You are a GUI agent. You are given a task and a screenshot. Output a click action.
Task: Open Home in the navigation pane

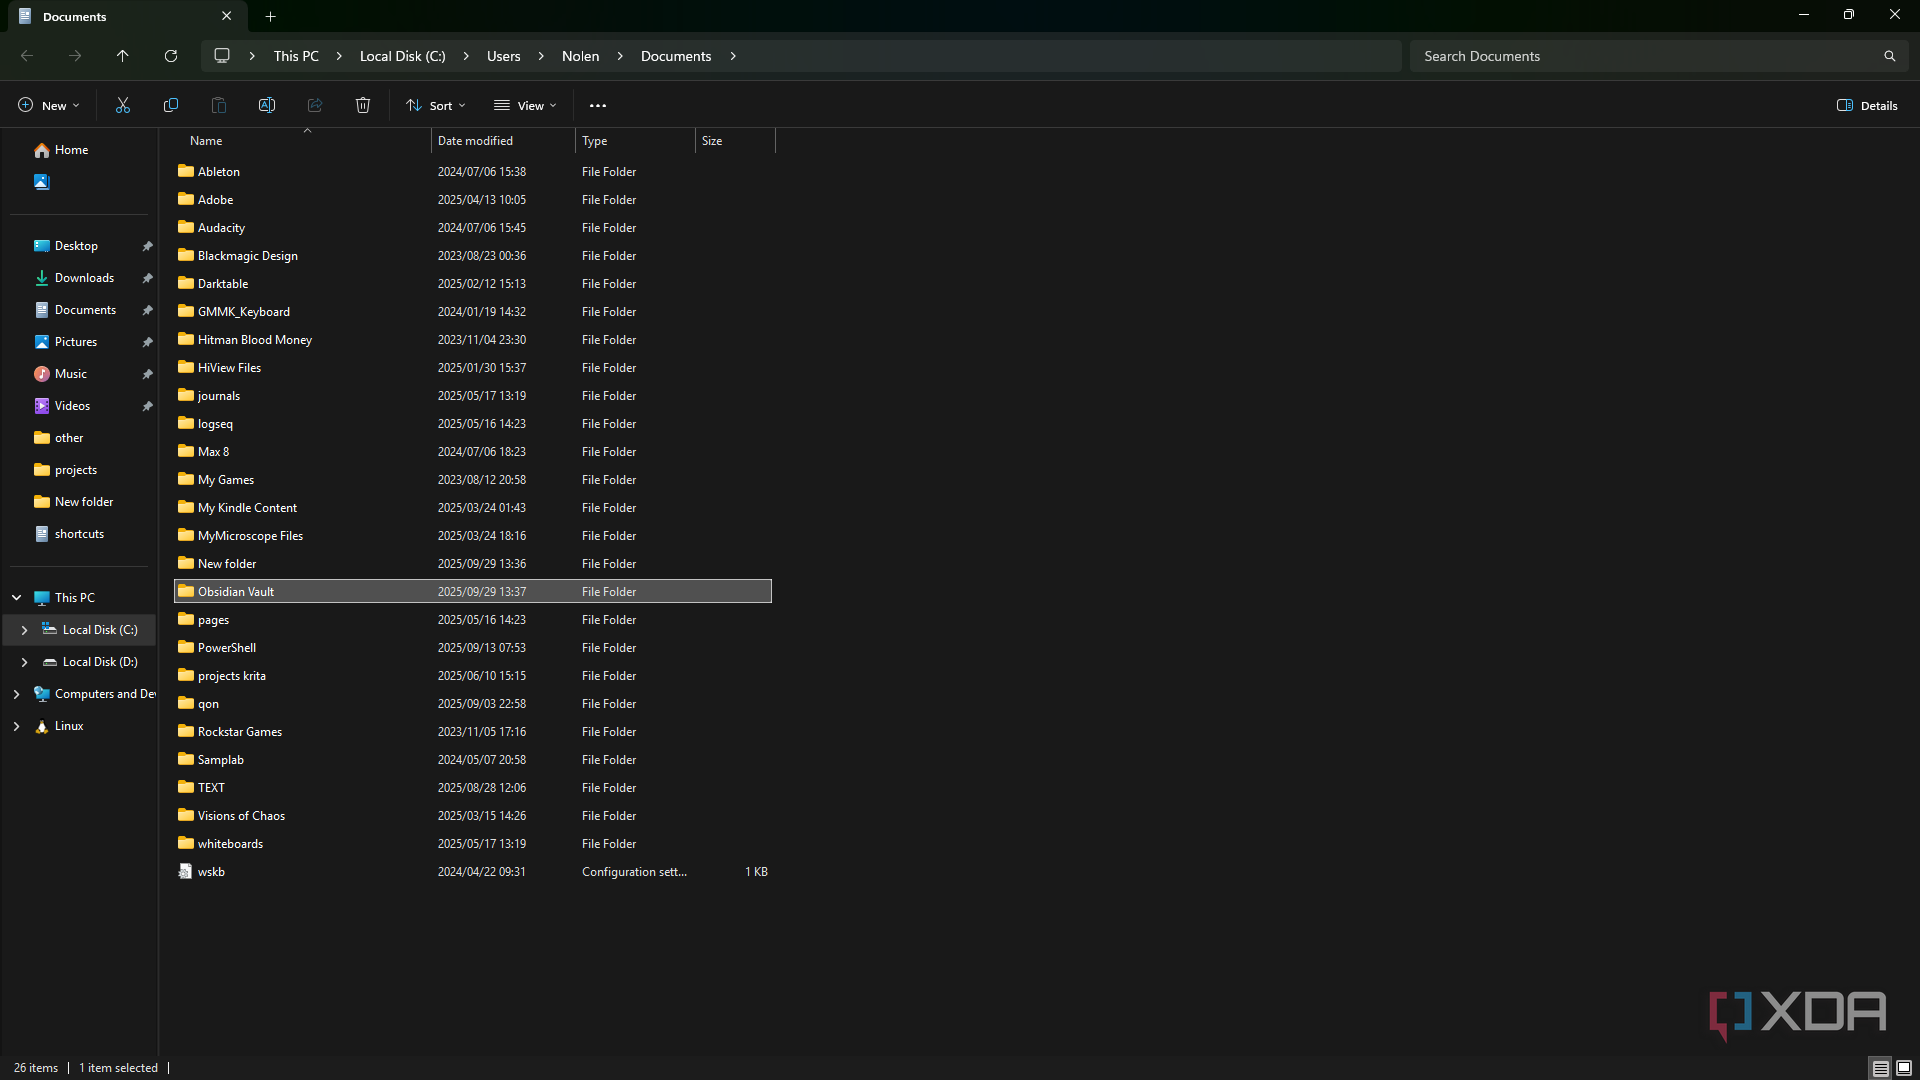tap(62, 150)
